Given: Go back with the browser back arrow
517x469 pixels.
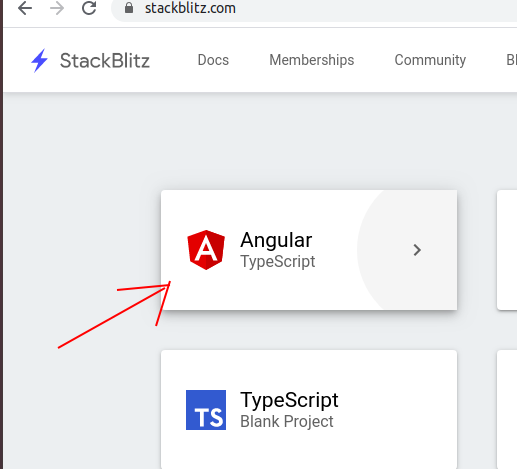Looking at the screenshot, I should click(25, 8).
